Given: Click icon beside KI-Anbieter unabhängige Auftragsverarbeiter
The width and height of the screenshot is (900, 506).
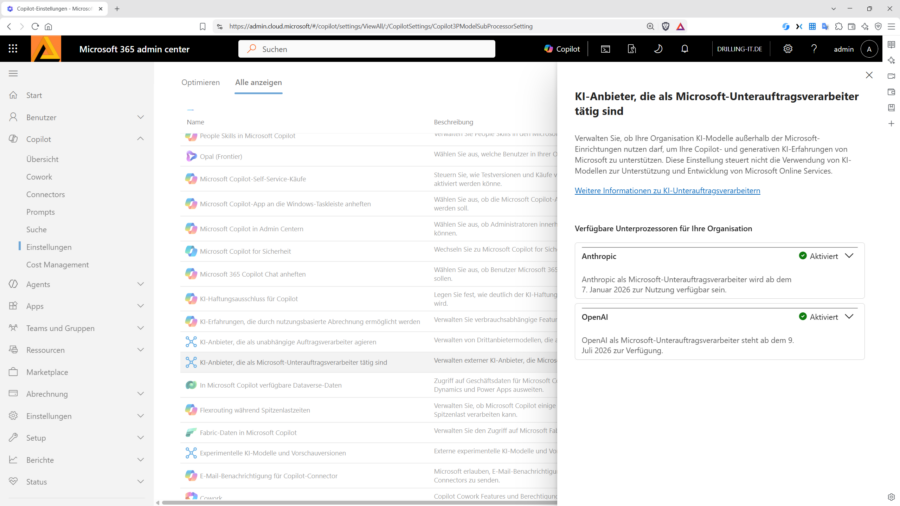Looking at the screenshot, I should (191, 342).
